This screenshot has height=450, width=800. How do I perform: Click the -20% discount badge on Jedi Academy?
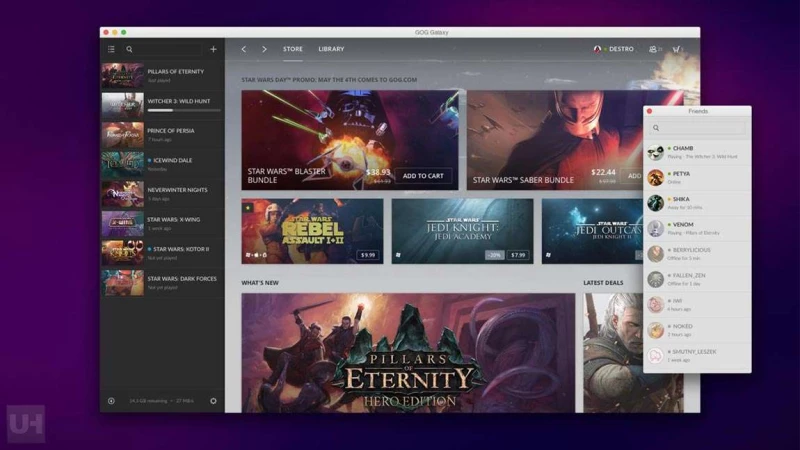(x=494, y=255)
